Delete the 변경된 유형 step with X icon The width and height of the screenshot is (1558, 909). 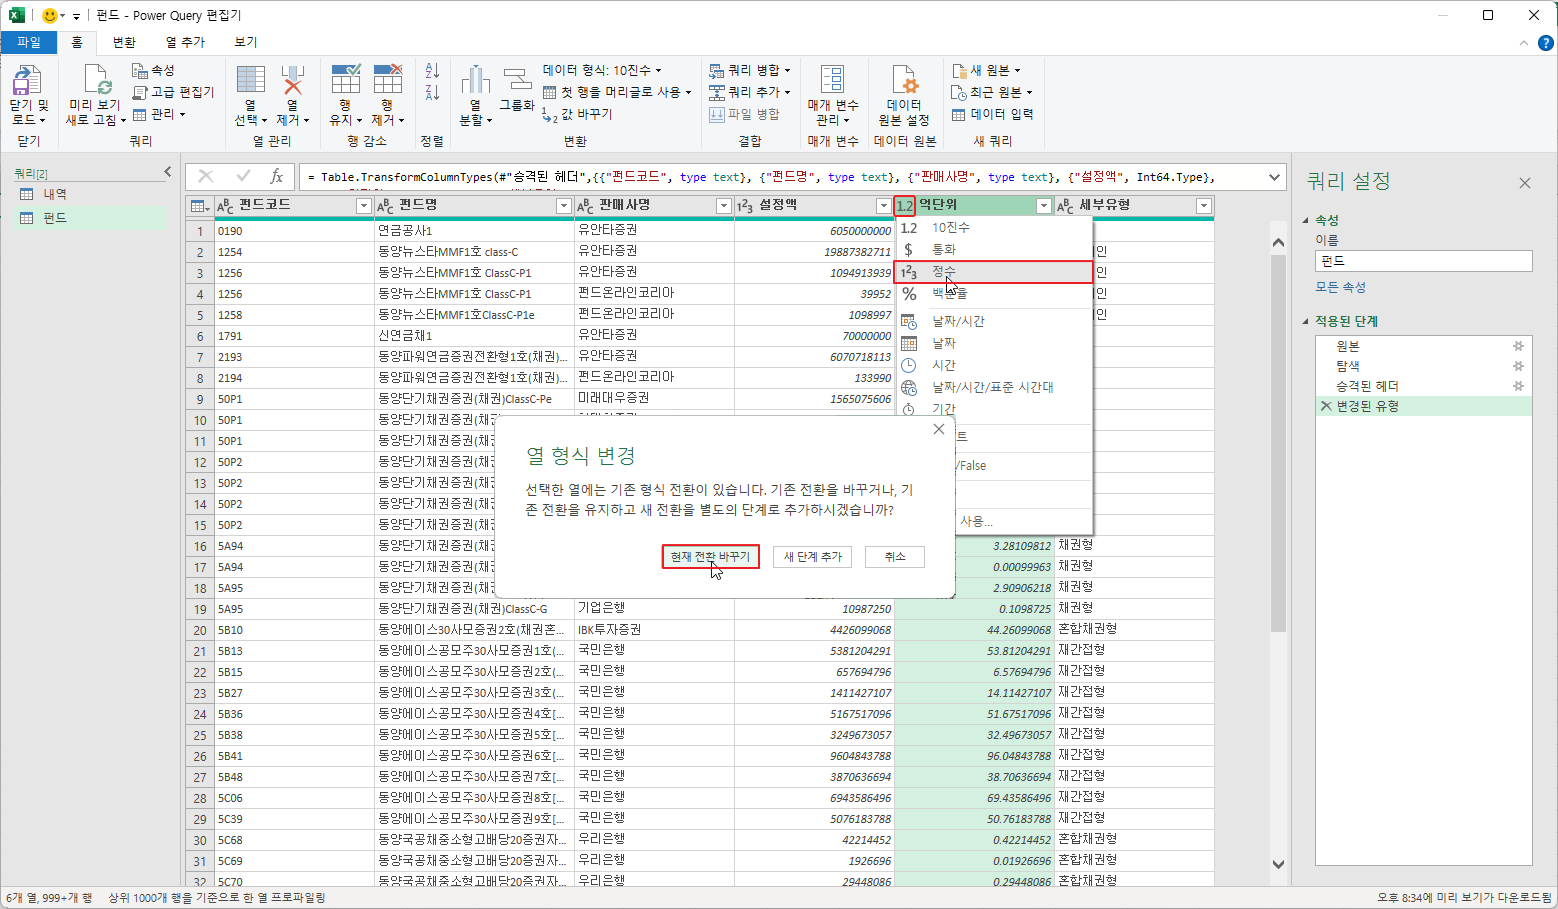coord(1326,406)
